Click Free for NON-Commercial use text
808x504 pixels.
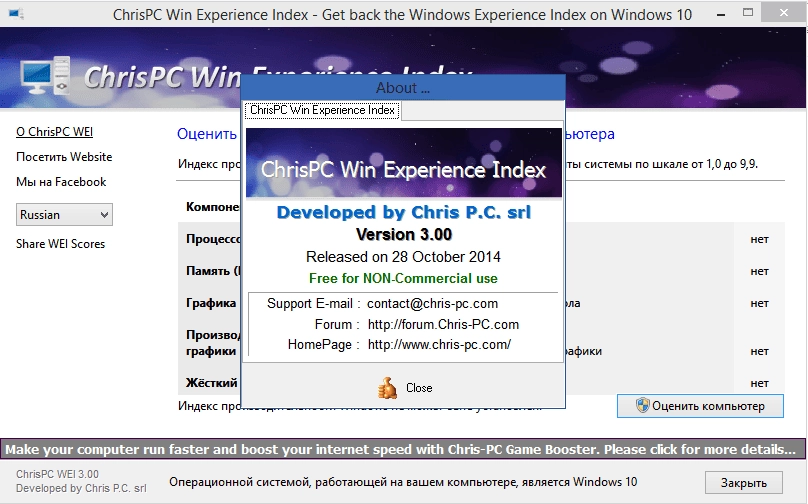403,278
